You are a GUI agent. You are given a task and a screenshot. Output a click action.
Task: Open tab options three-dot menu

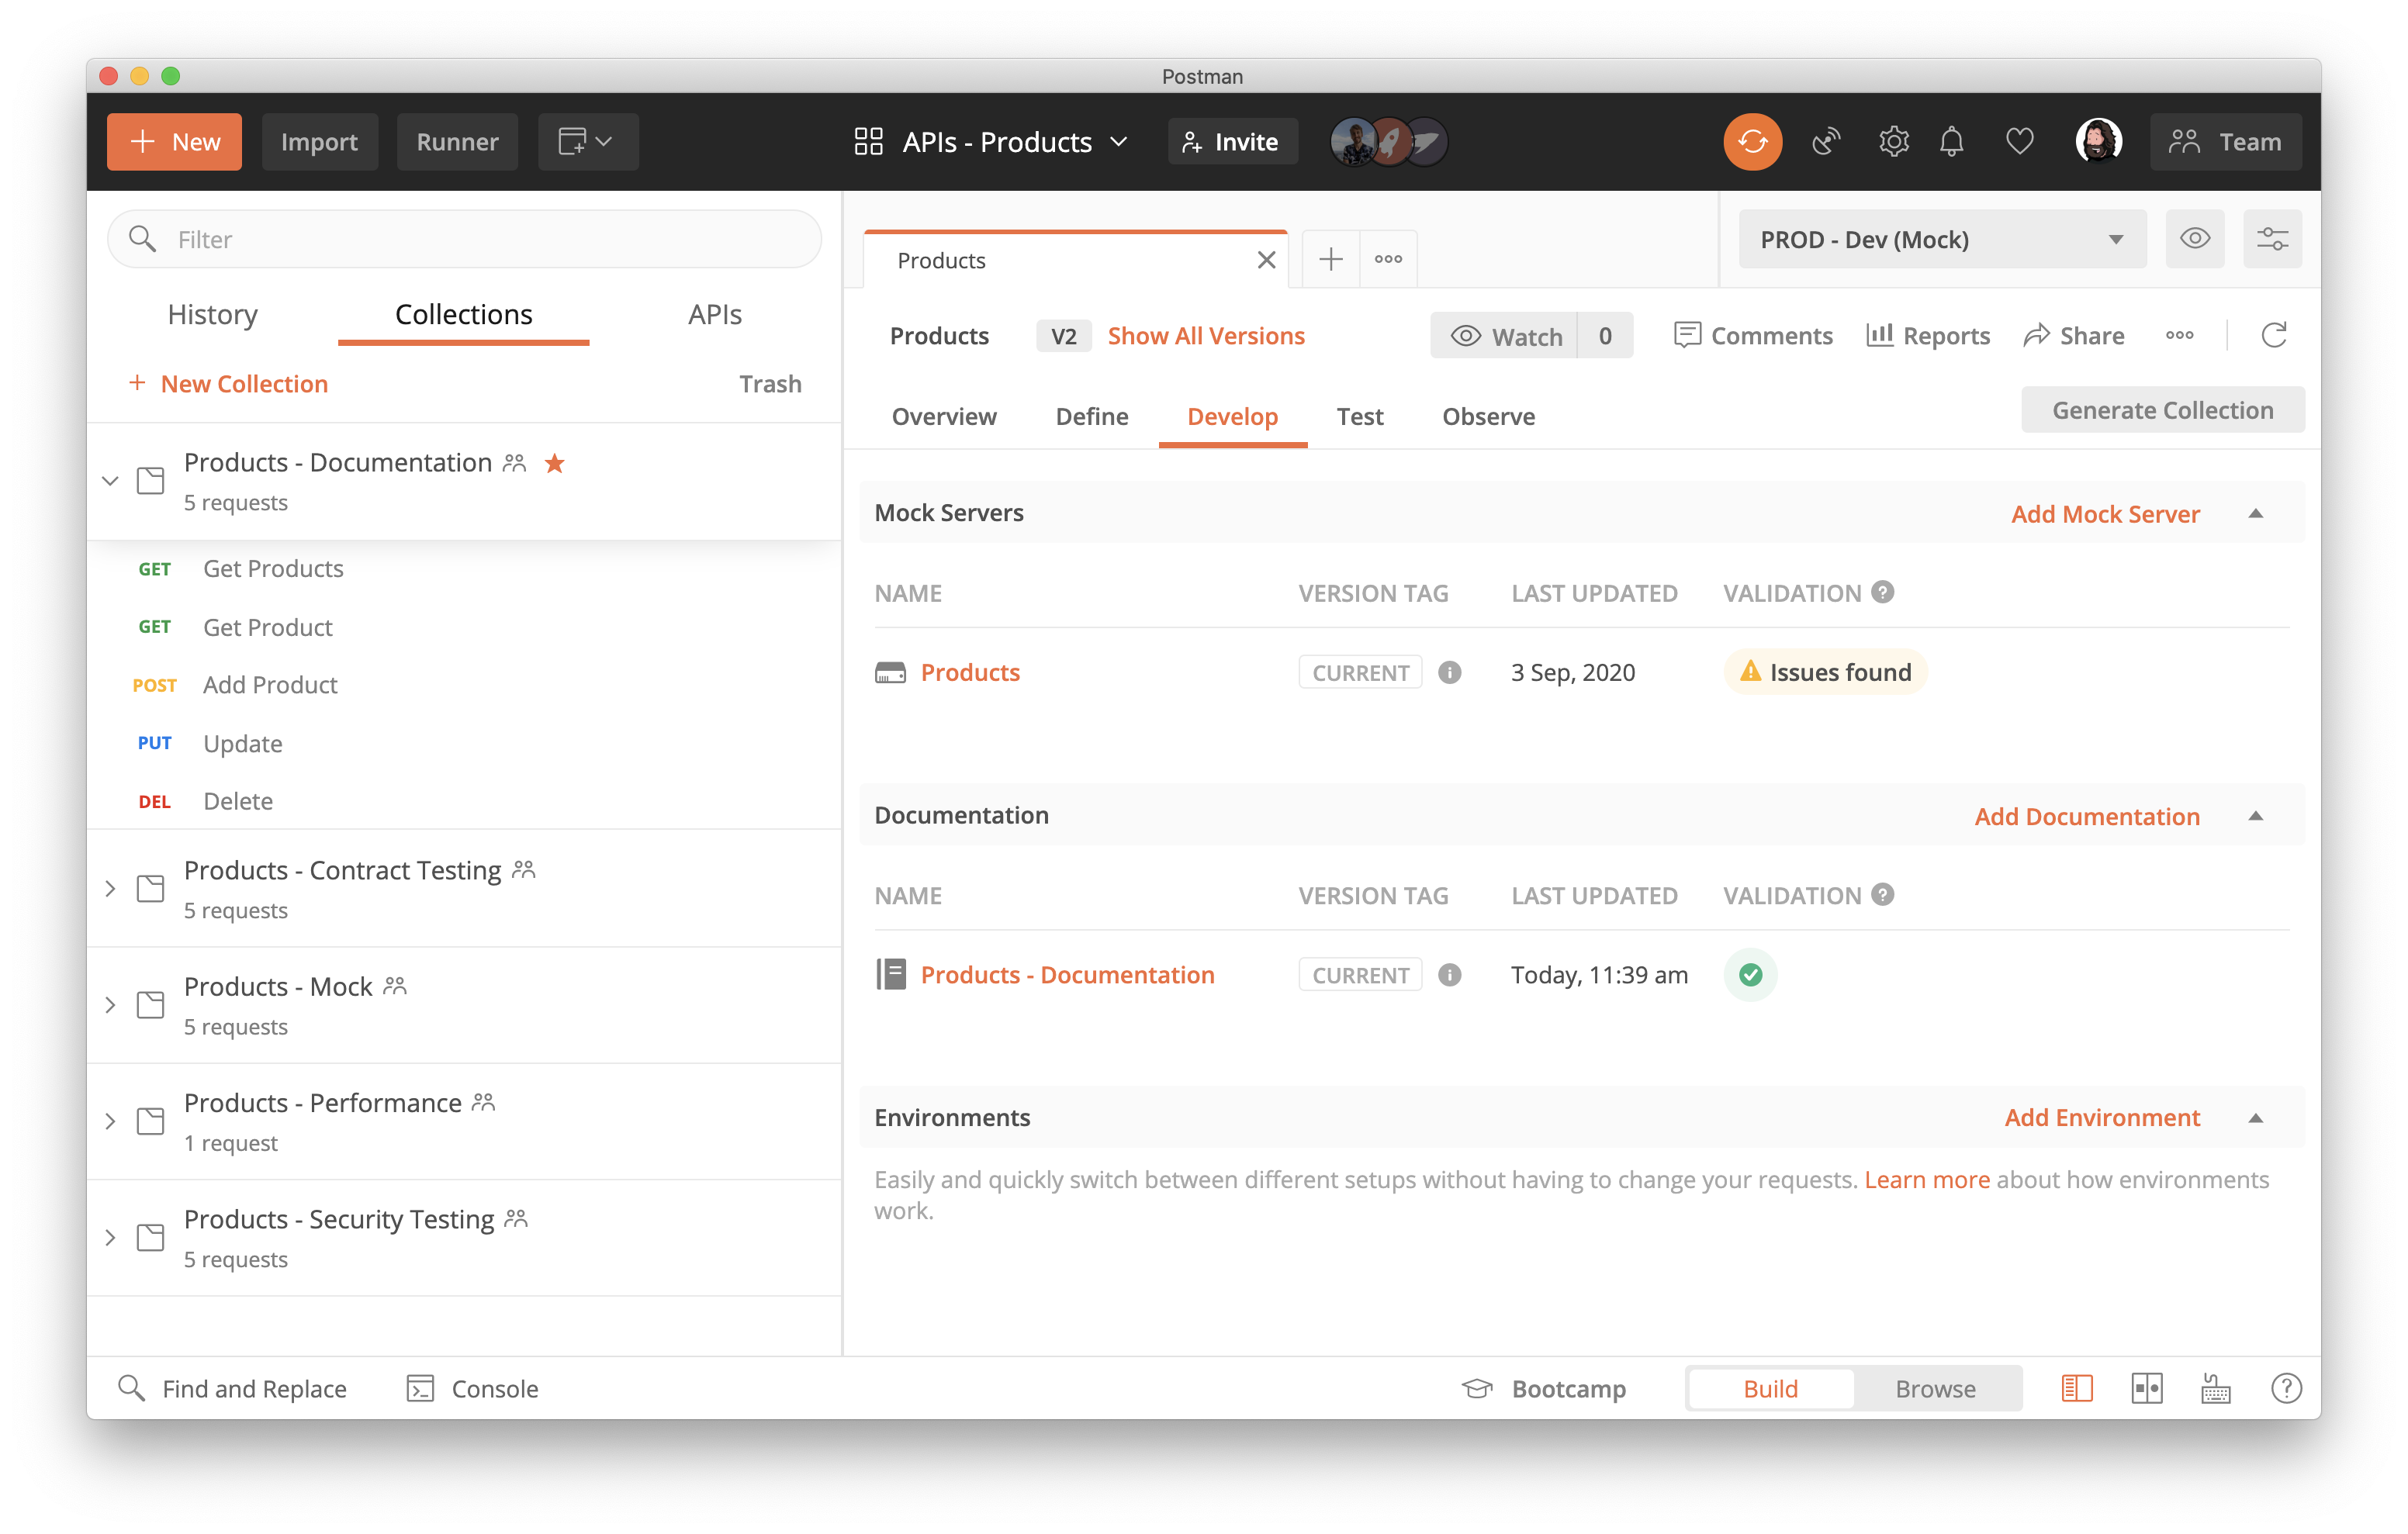(x=1388, y=259)
